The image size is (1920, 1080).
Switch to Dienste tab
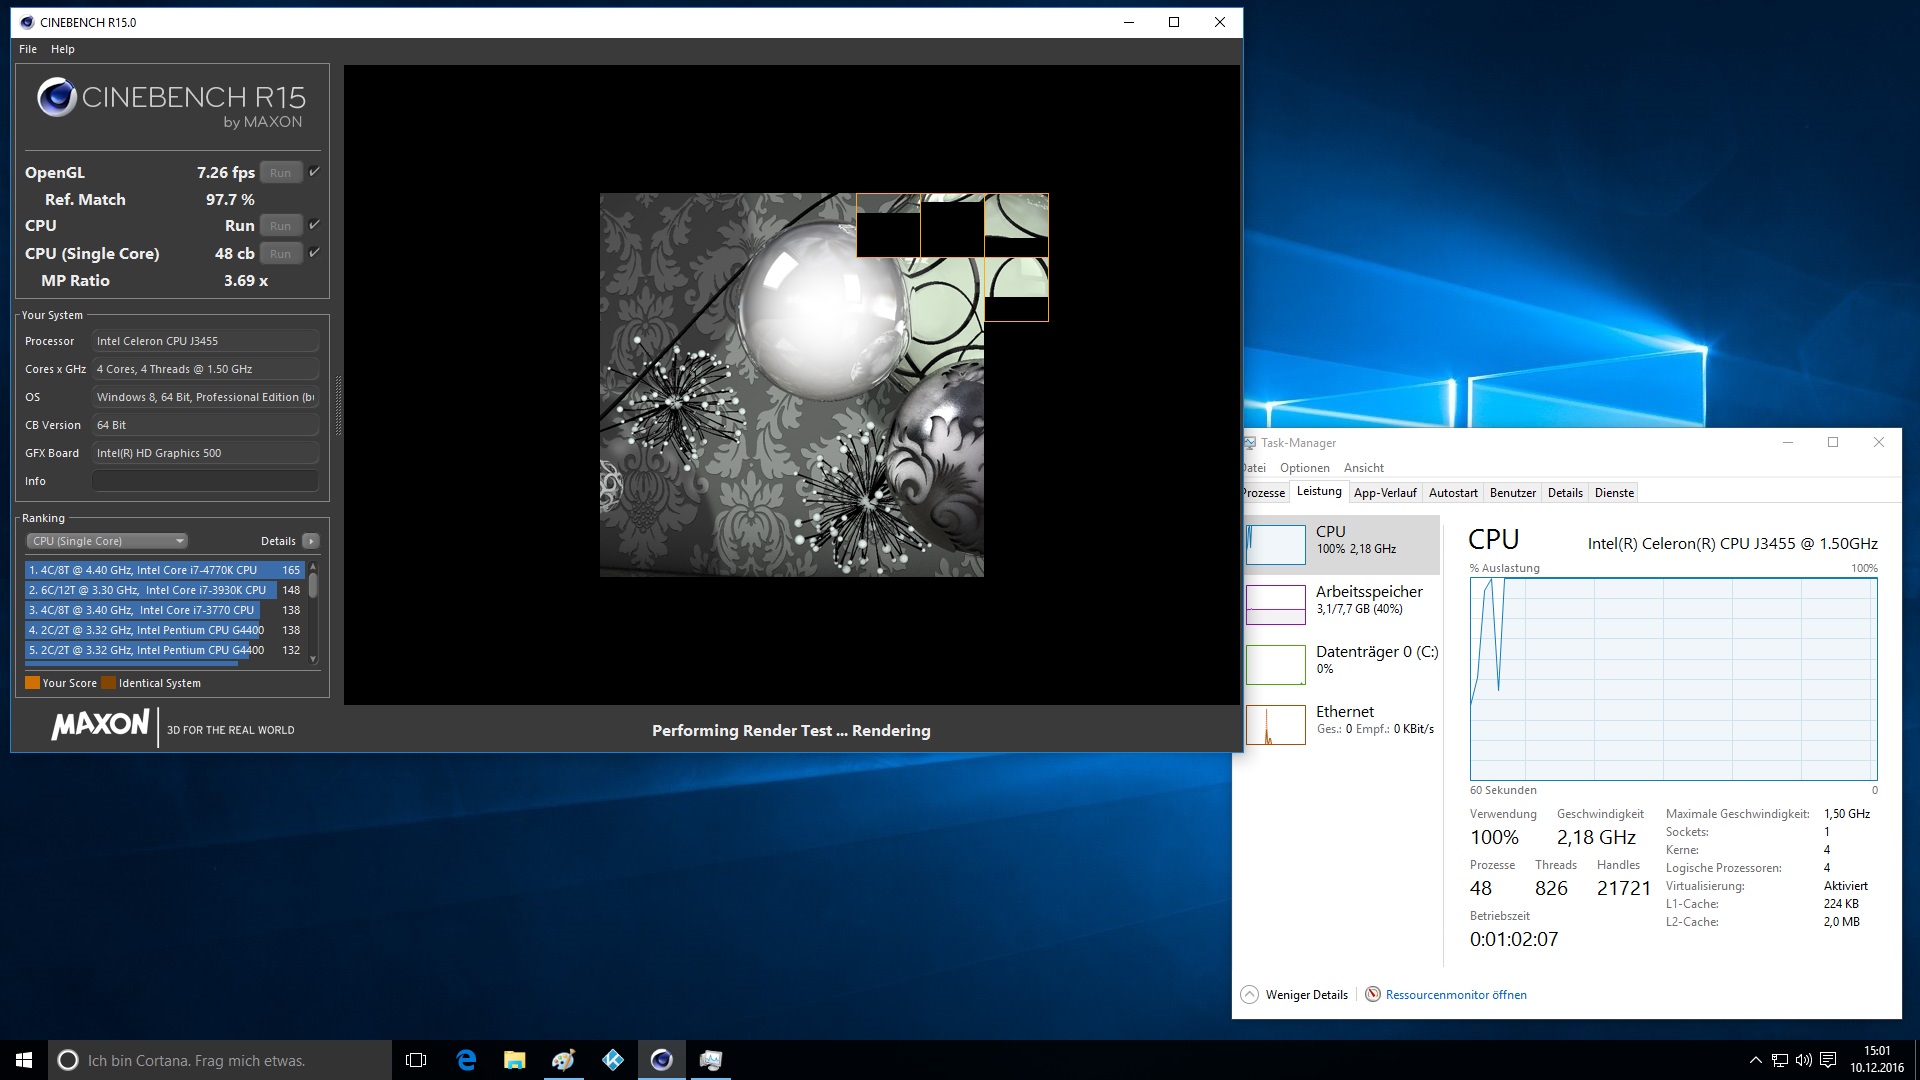click(1614, 493)
